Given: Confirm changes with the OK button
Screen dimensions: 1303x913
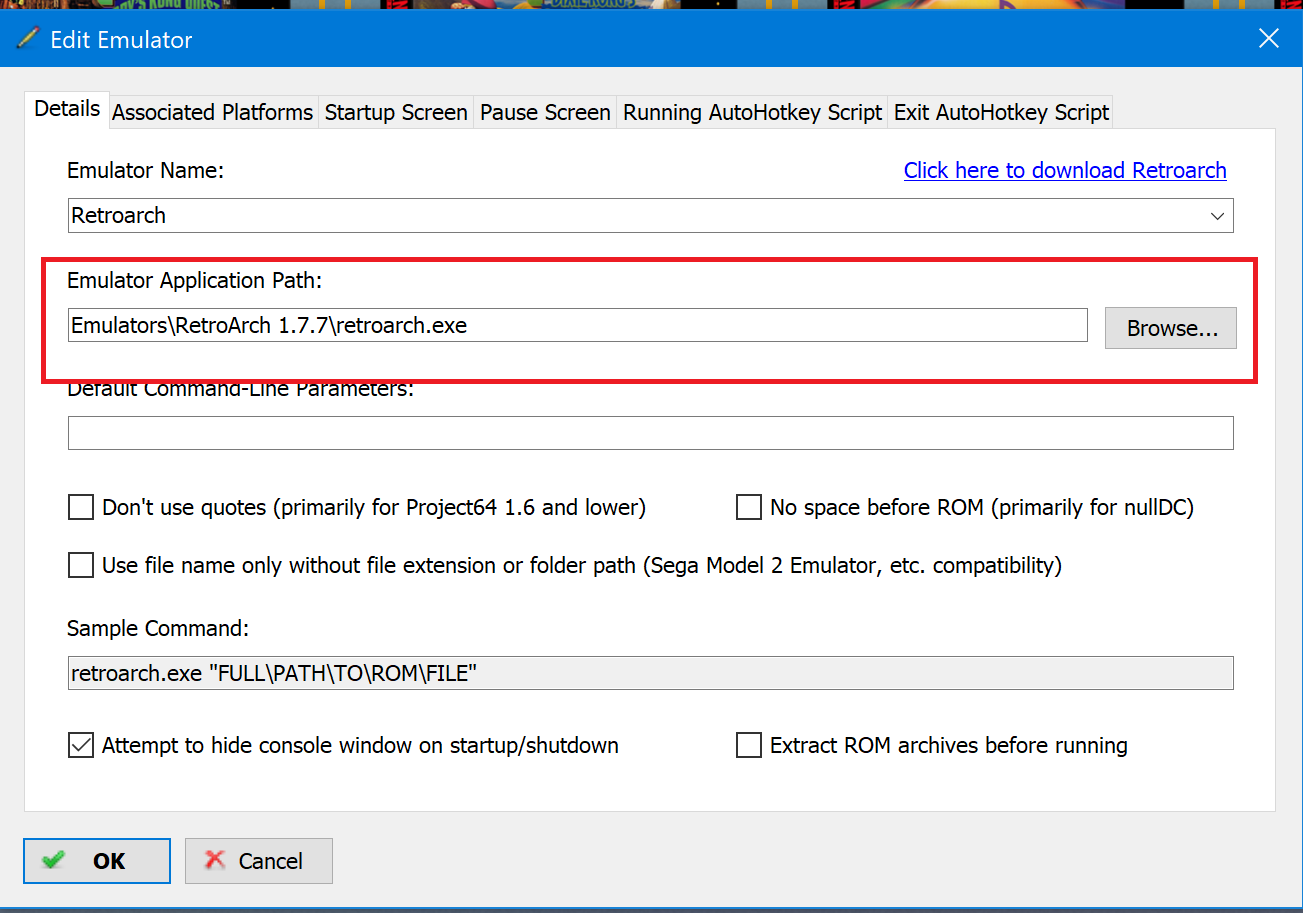Looking at the screenshot, I should tap(97, 861).
